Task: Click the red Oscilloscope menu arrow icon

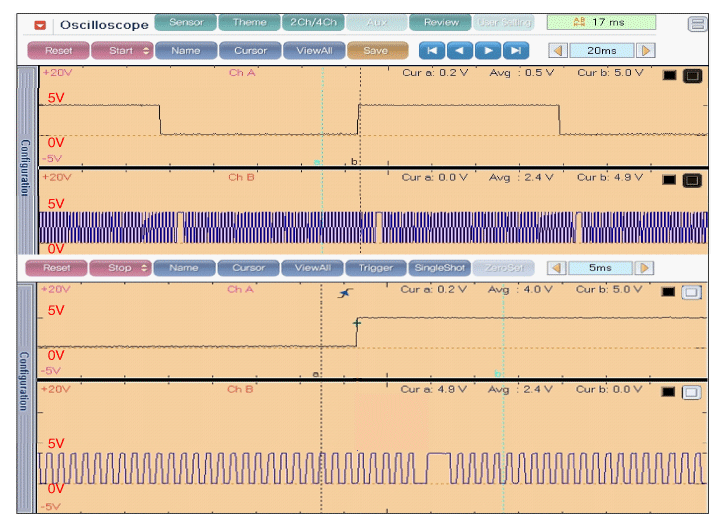Action: coord(40,24)
